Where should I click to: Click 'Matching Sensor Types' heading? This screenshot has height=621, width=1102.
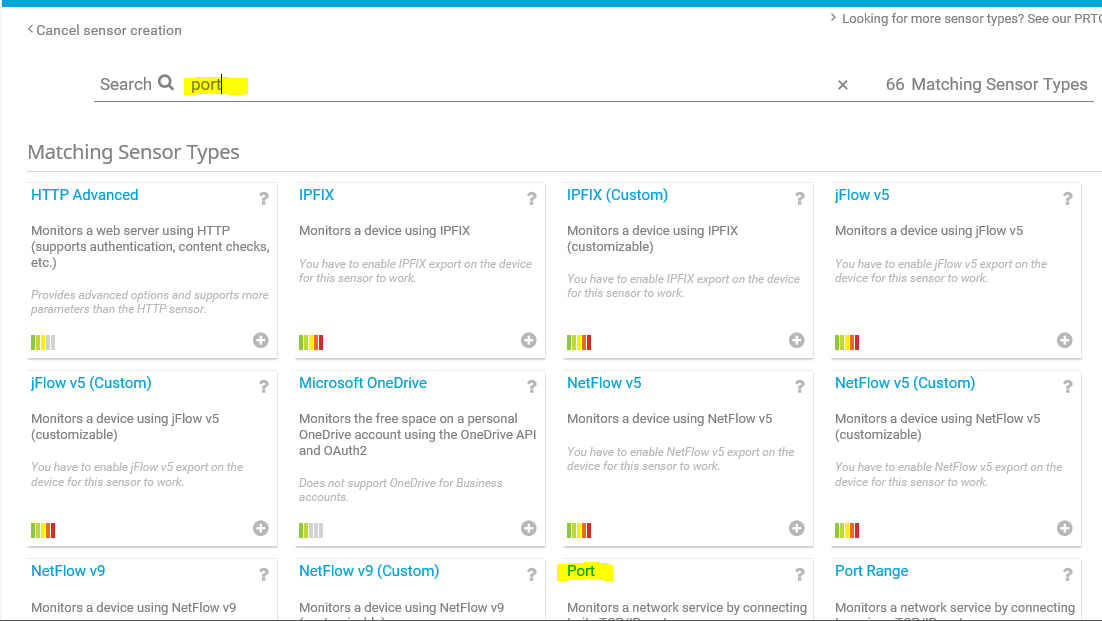134,152
